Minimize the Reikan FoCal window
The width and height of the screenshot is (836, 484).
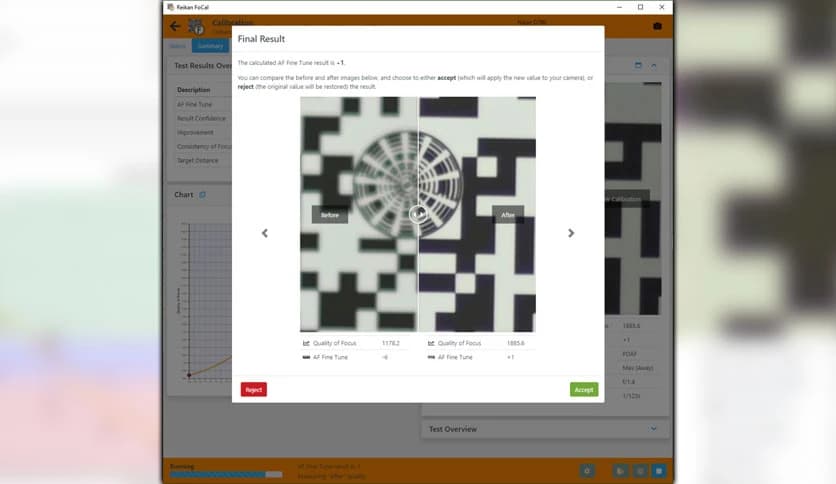[619, 7]
